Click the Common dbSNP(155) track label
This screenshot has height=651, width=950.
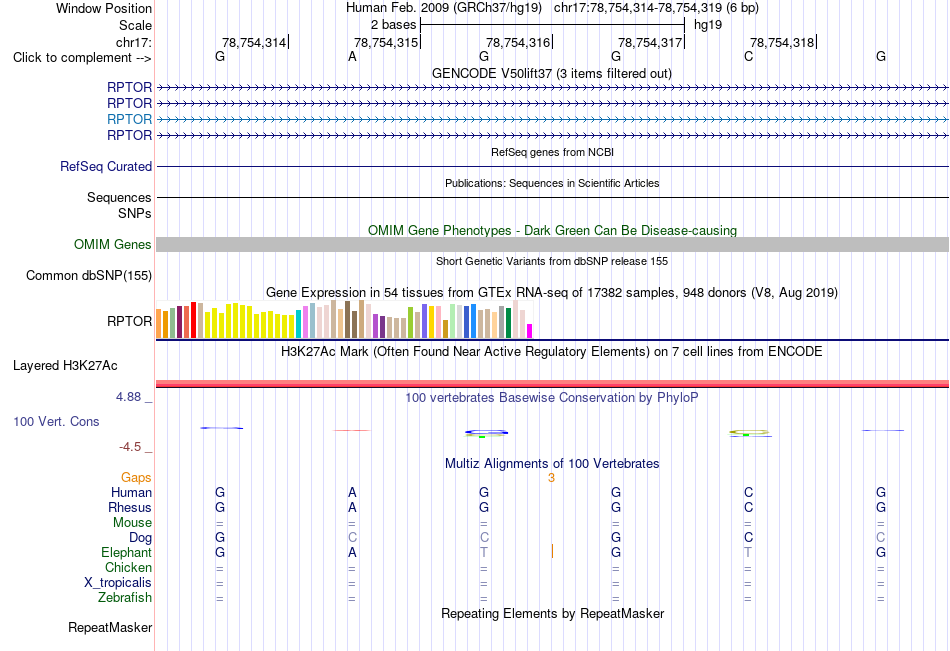(89, 275)
